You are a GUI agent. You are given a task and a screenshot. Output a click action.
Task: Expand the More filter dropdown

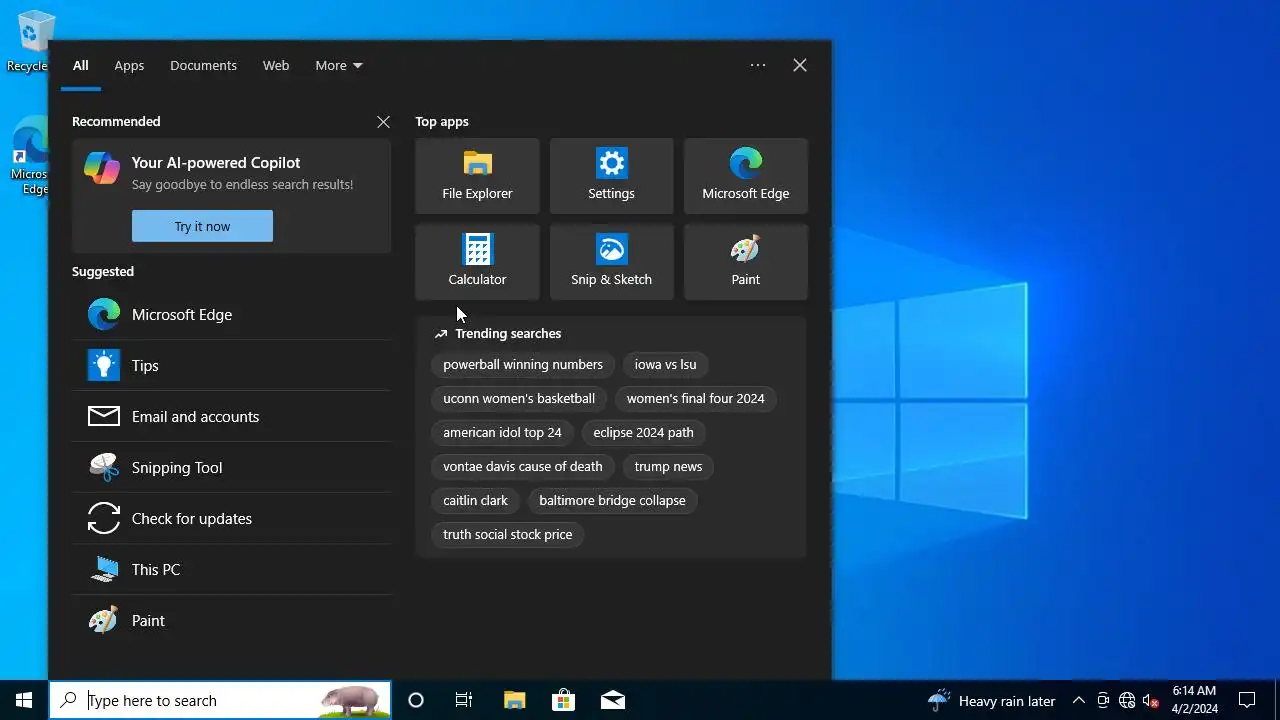tap(339, 65)
